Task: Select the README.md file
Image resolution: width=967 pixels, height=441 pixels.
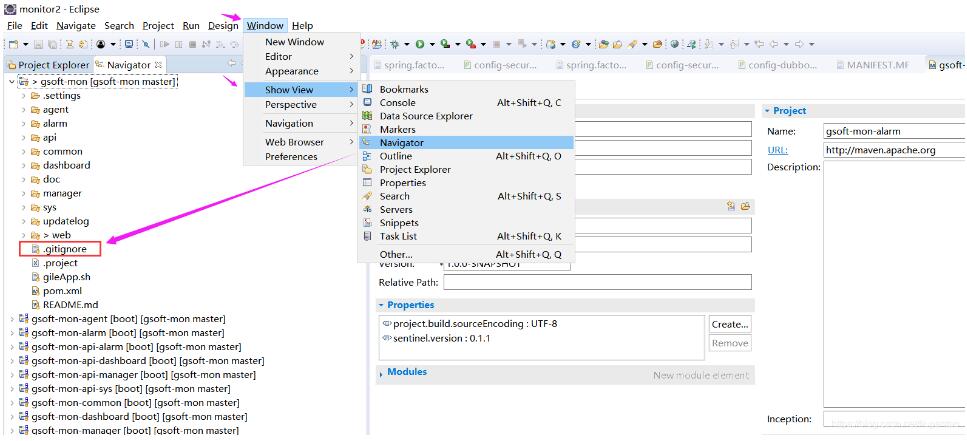Action: point(65,305)
